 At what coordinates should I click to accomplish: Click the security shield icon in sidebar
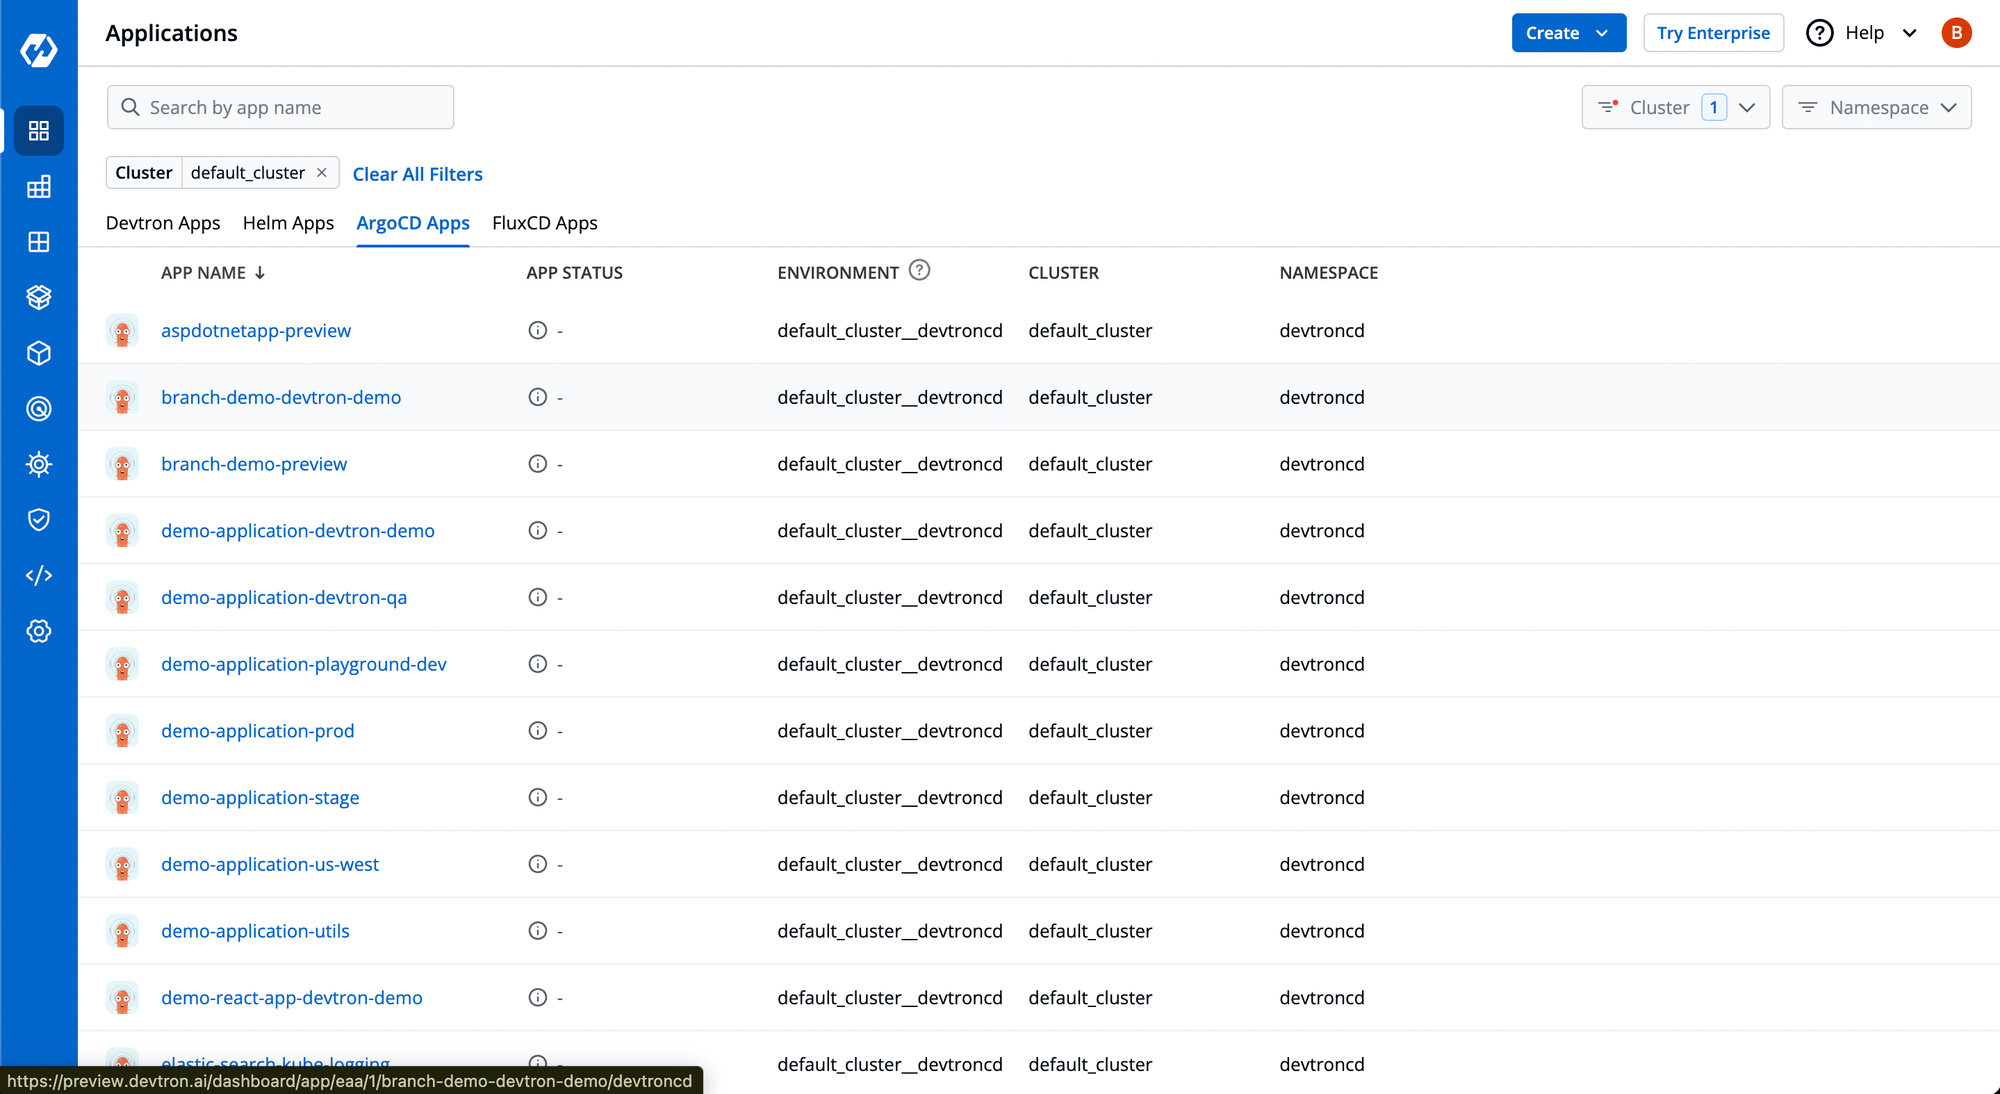[38, 519]
